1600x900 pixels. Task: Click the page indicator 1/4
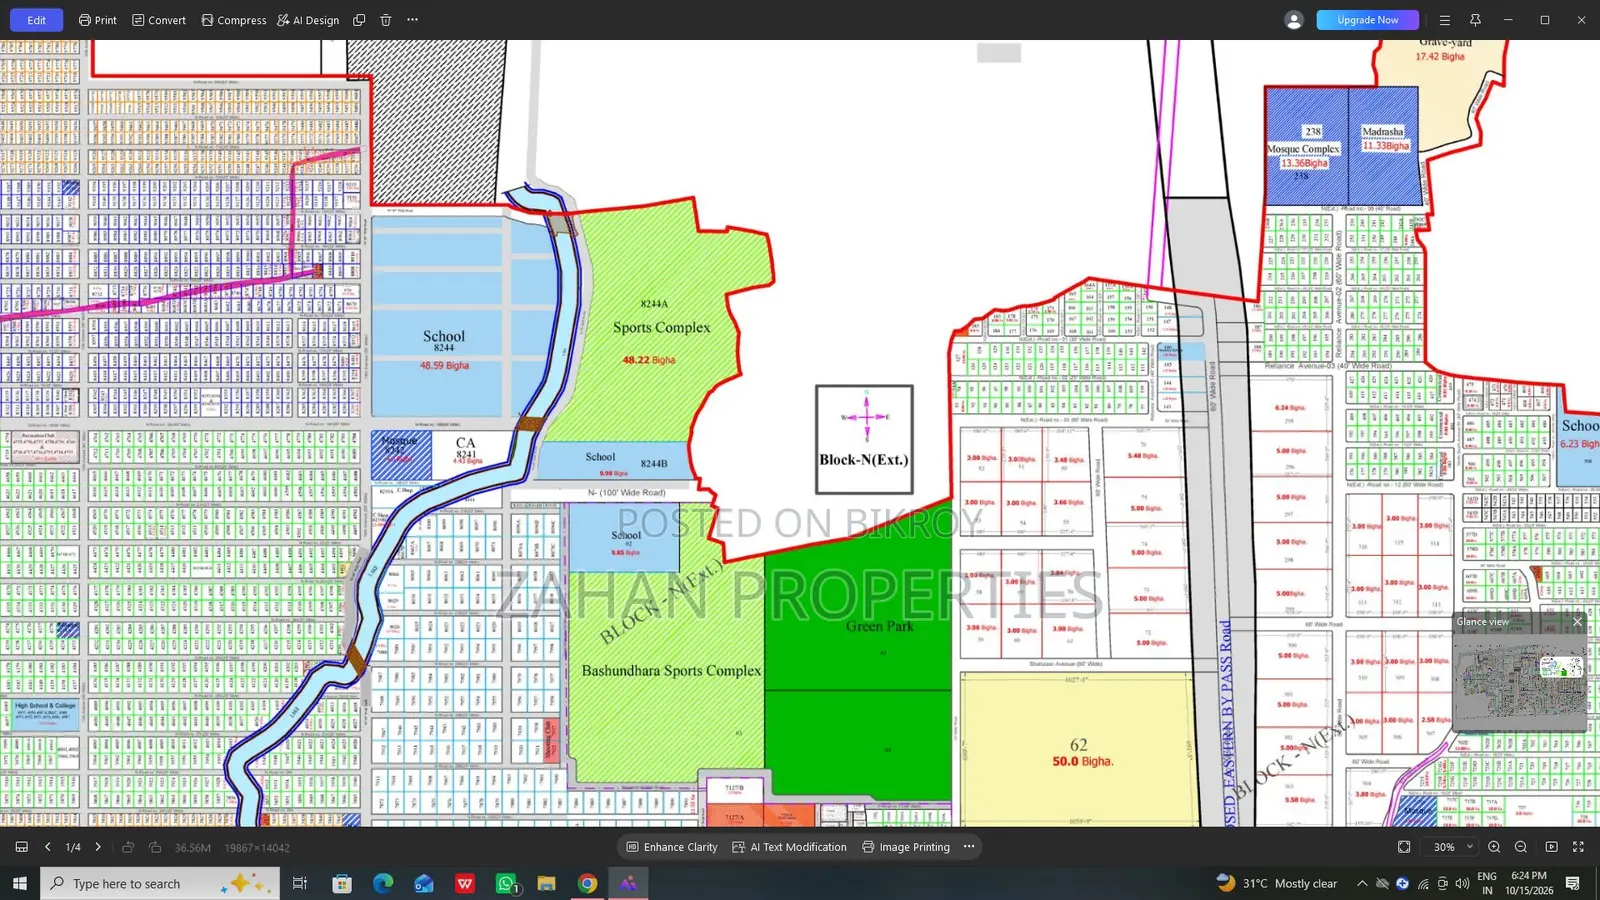click(x=73, y=847)
